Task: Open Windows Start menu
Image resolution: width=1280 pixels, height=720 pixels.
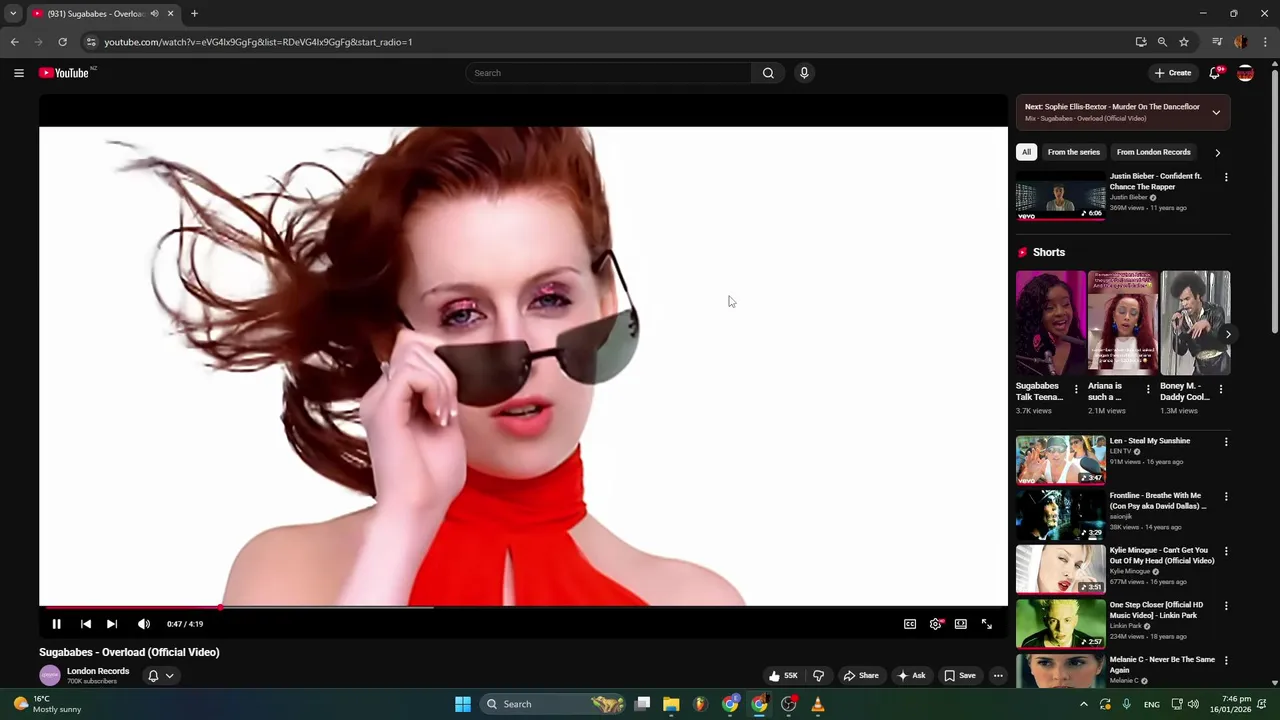Action: [463, 704]
